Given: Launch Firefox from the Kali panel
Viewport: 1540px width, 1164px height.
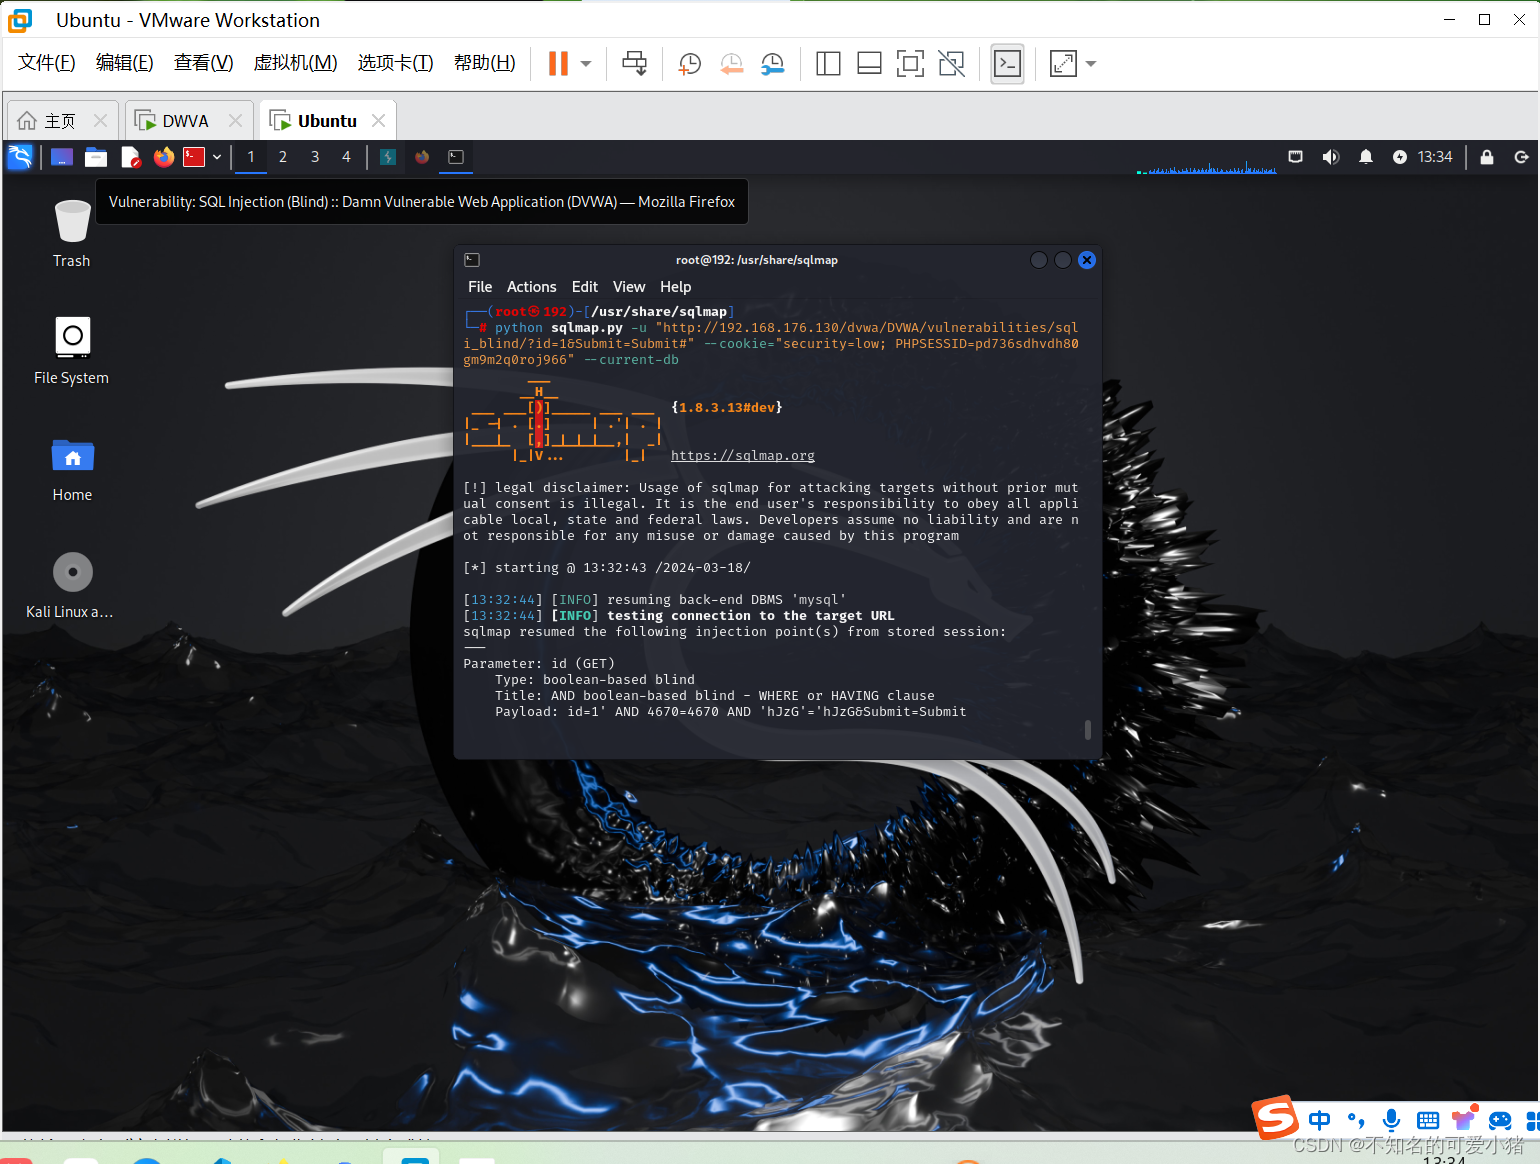Looking at the screenshot, I should click(x=164, y=157).
